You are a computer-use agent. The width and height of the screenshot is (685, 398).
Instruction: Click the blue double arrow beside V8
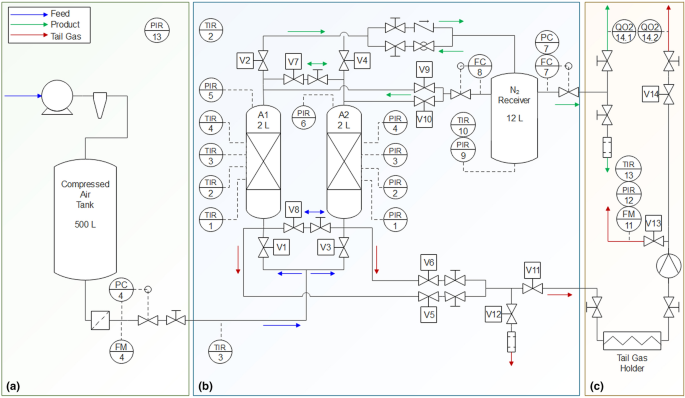pos(315,212)
